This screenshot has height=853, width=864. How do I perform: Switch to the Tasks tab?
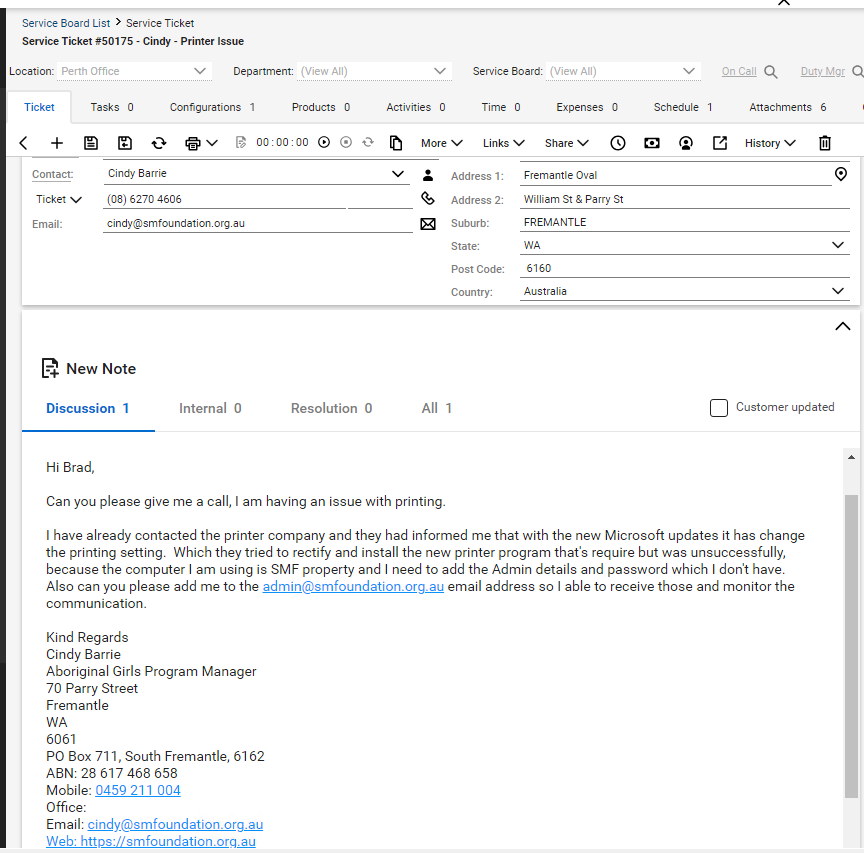point(112,107)
